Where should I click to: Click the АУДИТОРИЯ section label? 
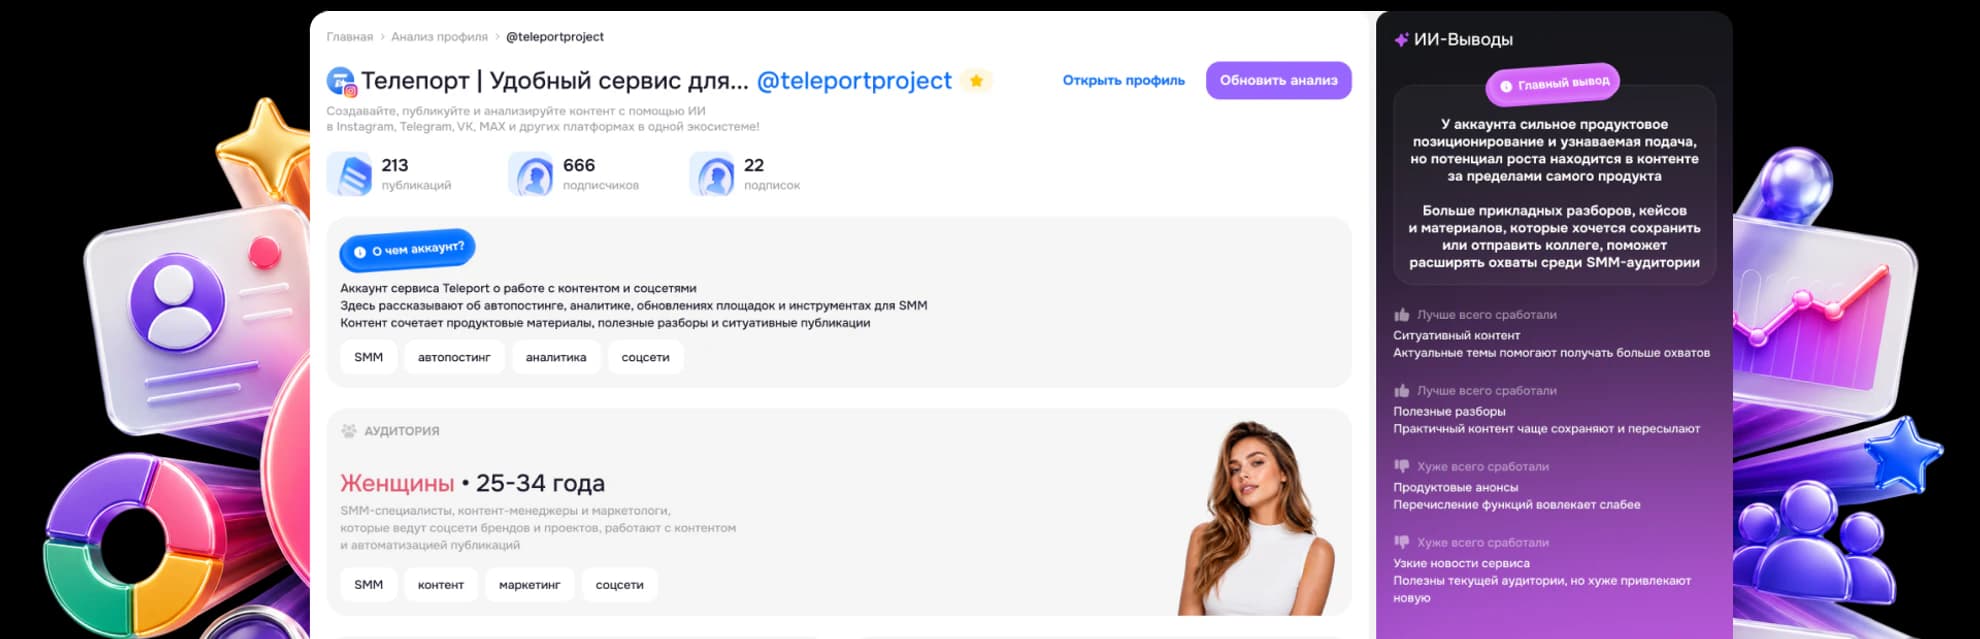click(401, 431)
